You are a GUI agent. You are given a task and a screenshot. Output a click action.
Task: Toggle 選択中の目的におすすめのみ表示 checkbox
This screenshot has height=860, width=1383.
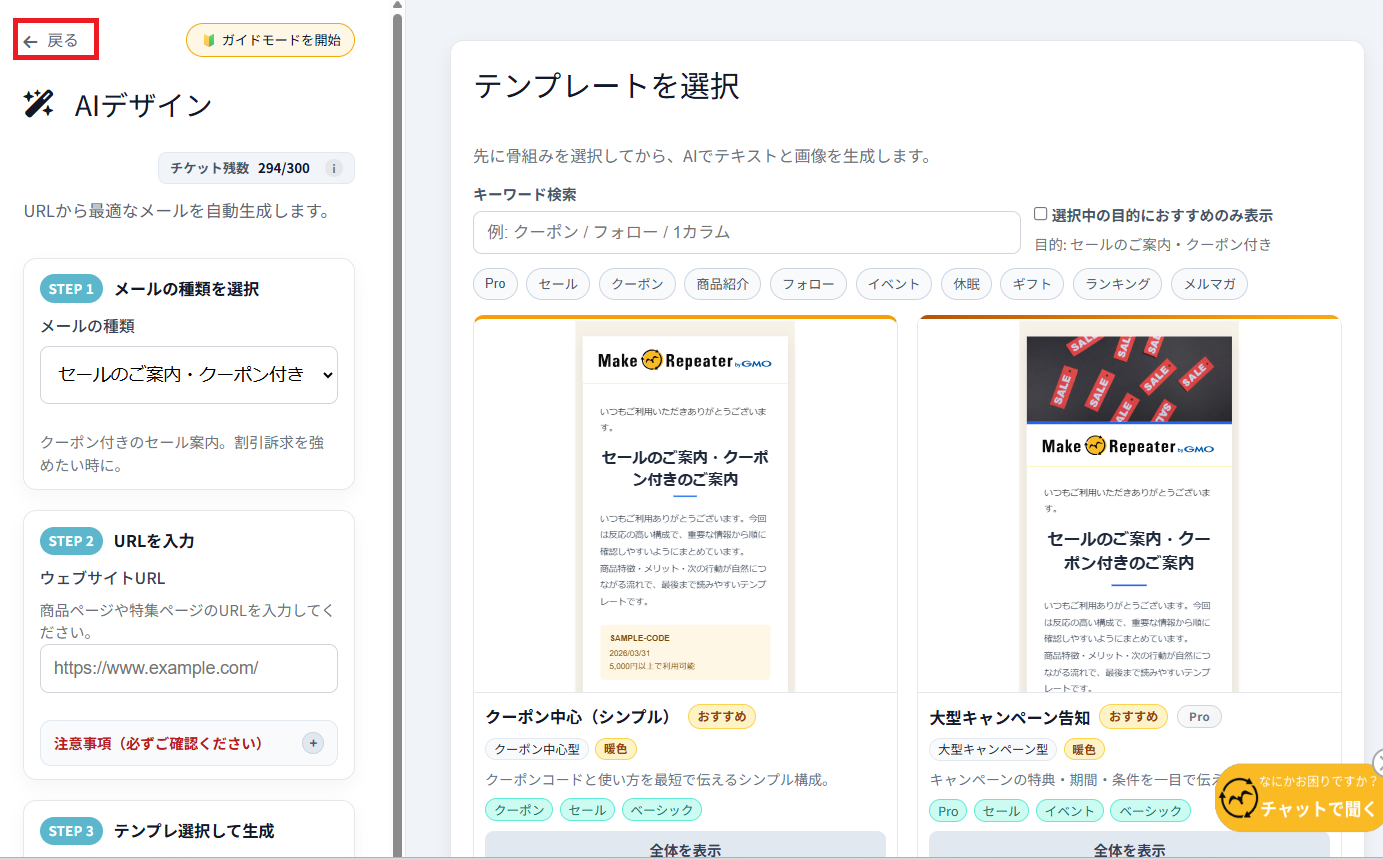1041,214
